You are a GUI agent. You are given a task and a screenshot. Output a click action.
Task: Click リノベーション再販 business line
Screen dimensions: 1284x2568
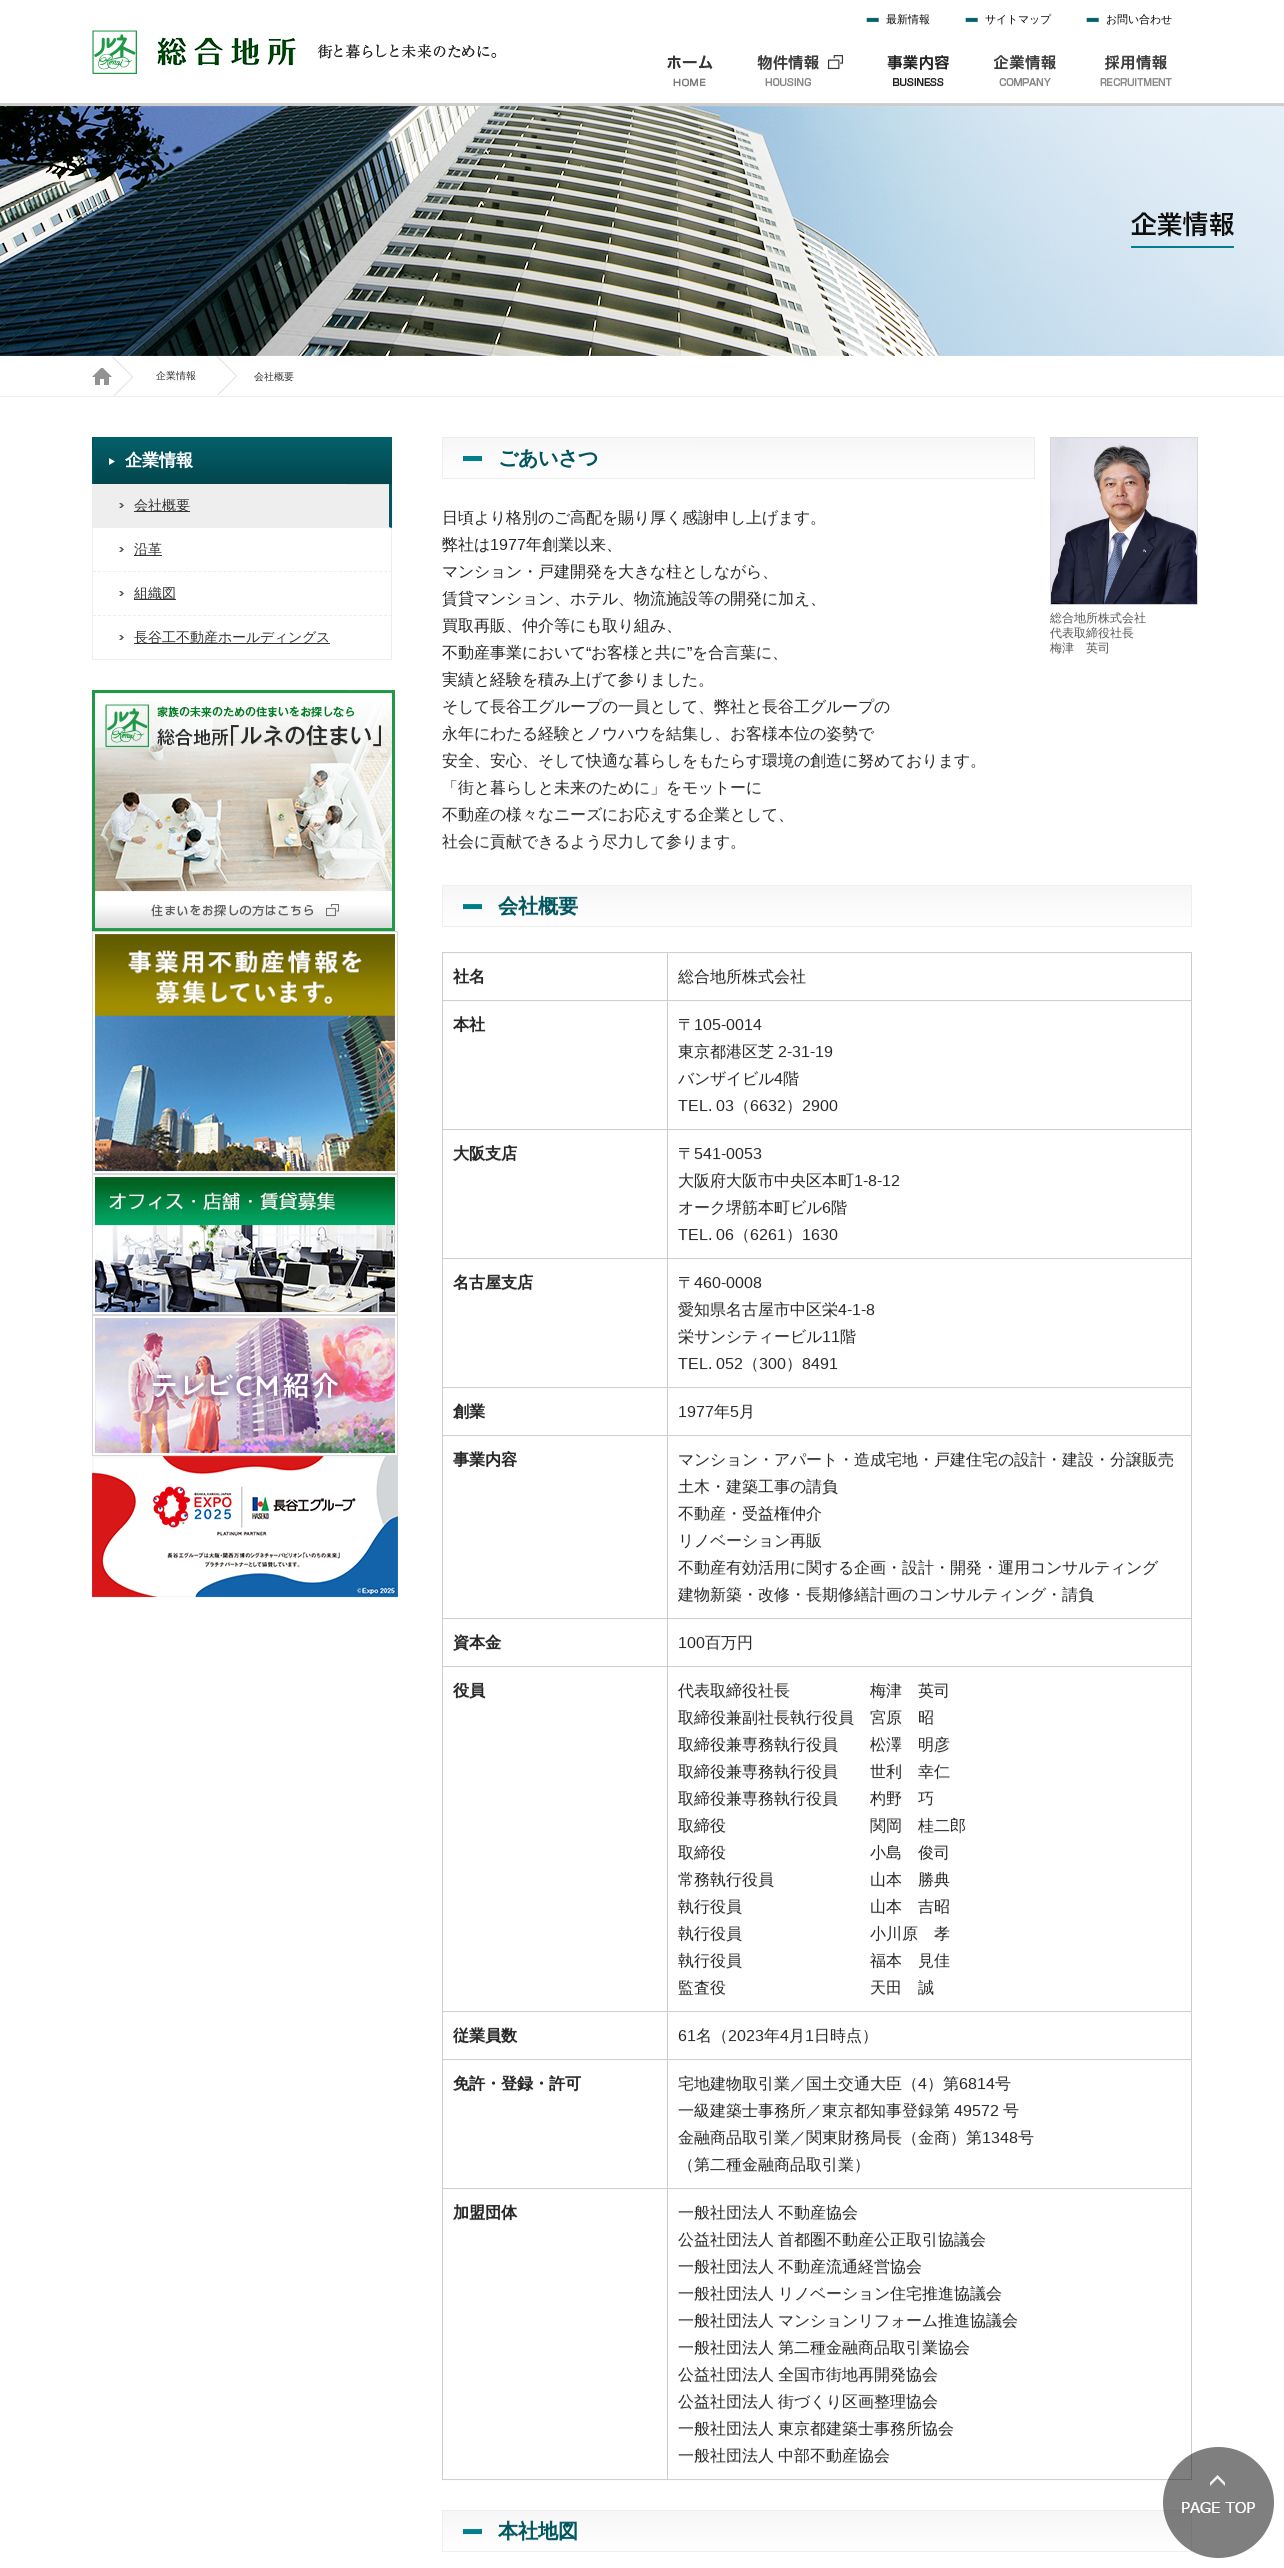[x=749, y=1541]
